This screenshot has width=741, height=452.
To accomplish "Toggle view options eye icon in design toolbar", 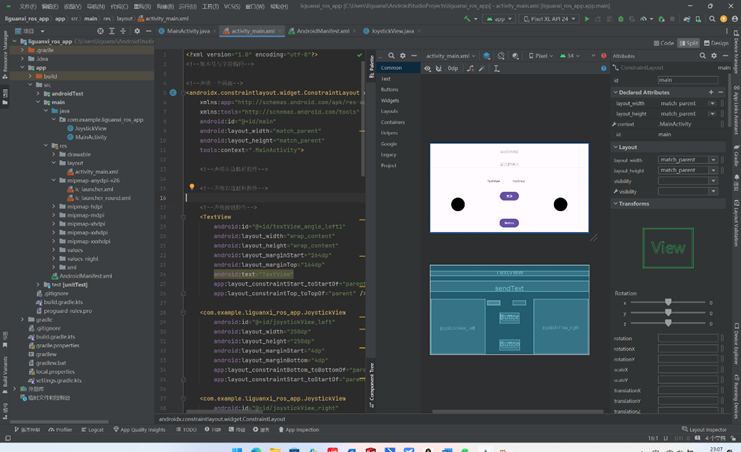I will 427,69.
